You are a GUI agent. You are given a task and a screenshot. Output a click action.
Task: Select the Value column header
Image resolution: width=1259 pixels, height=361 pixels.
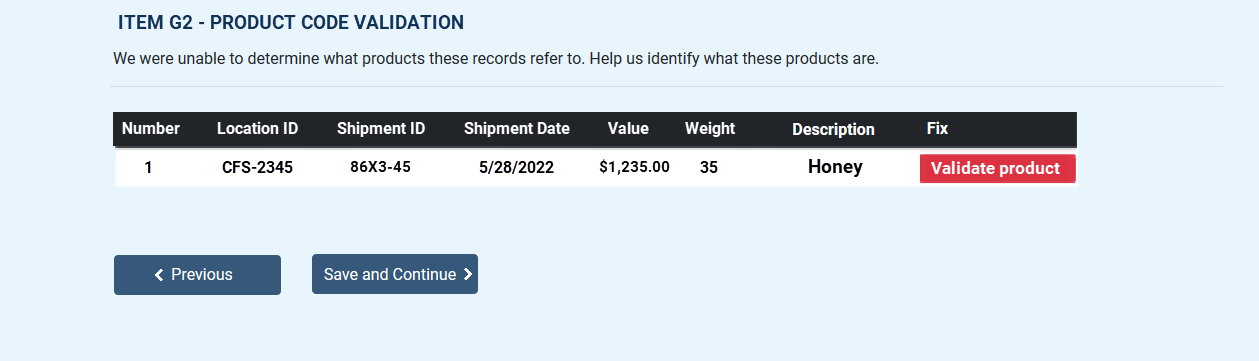click(628, 128)
